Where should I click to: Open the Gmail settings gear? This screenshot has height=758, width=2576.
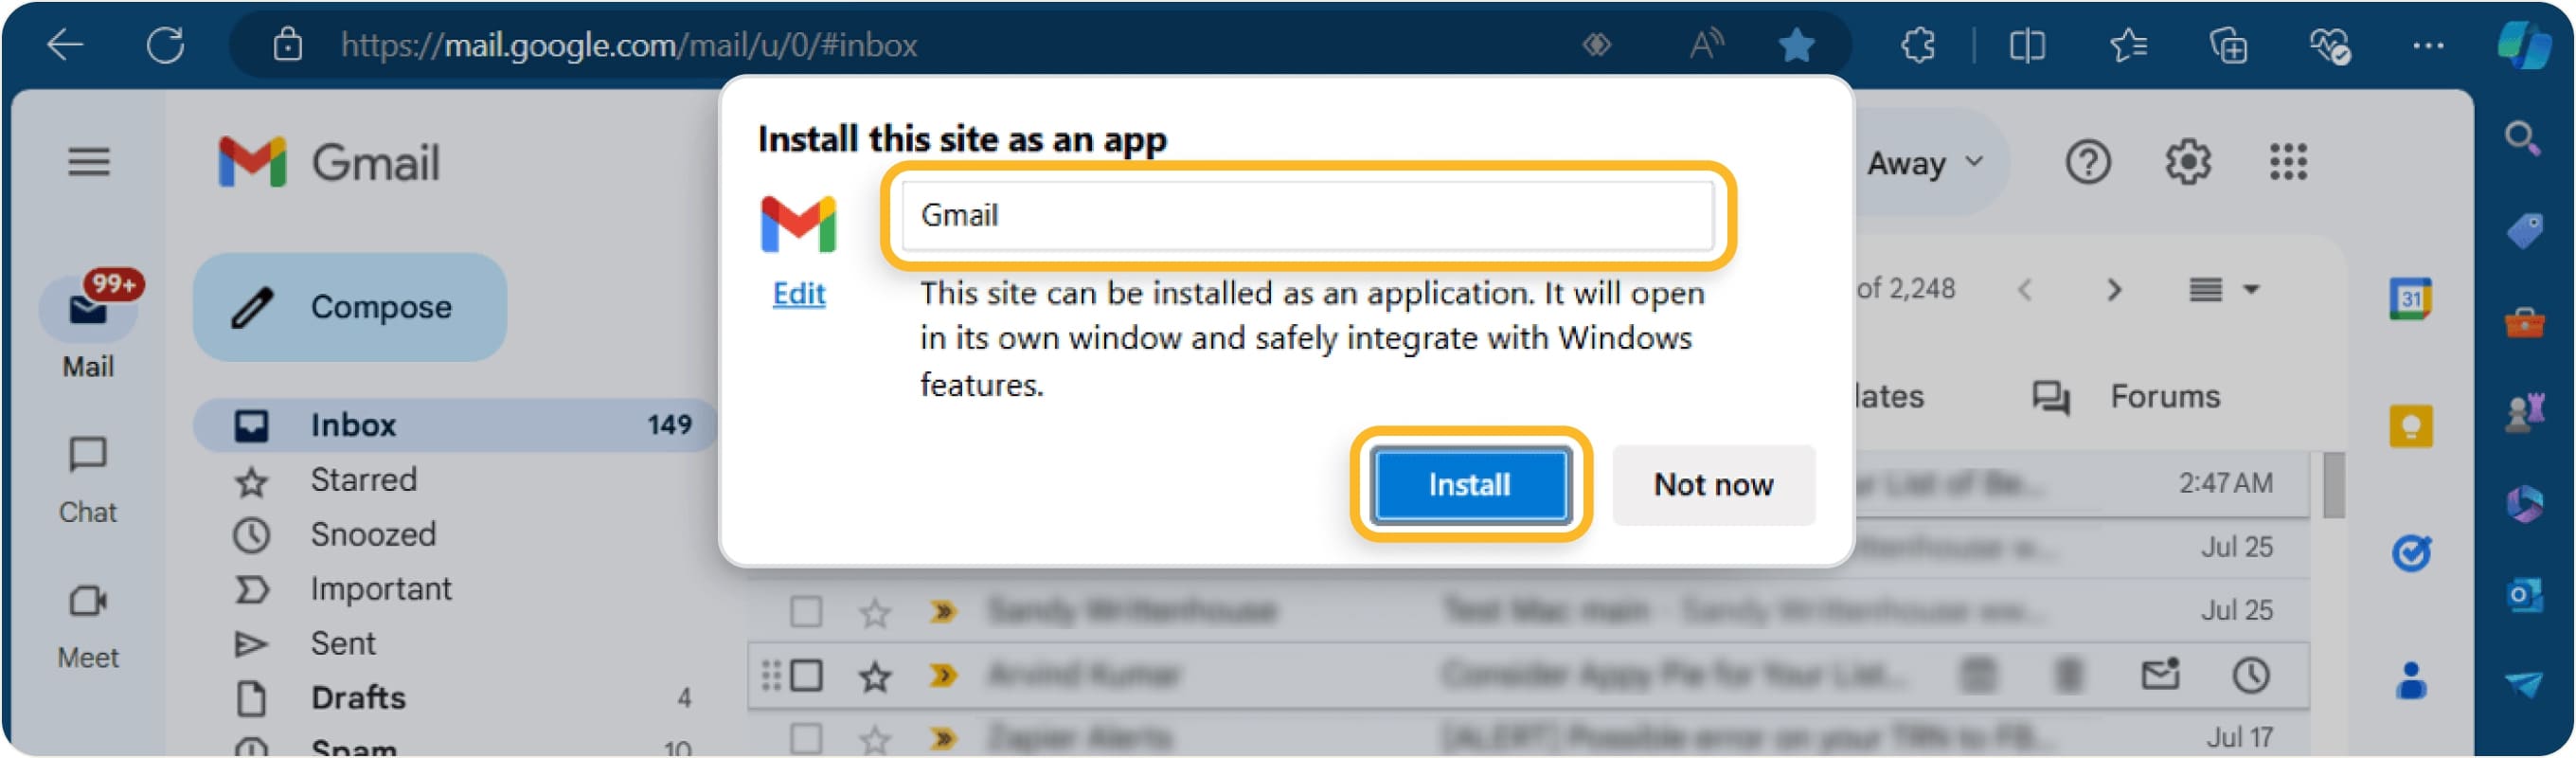2187,162
